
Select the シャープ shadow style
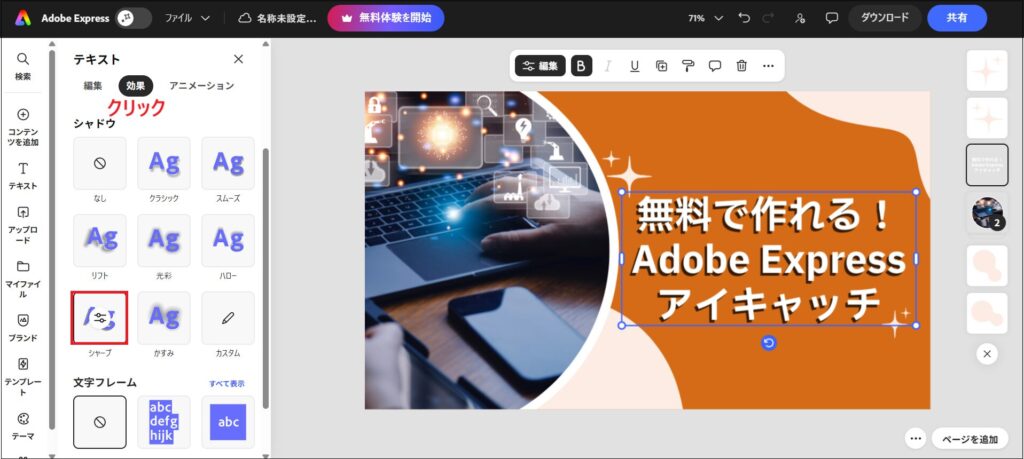[x=100, y=318]
